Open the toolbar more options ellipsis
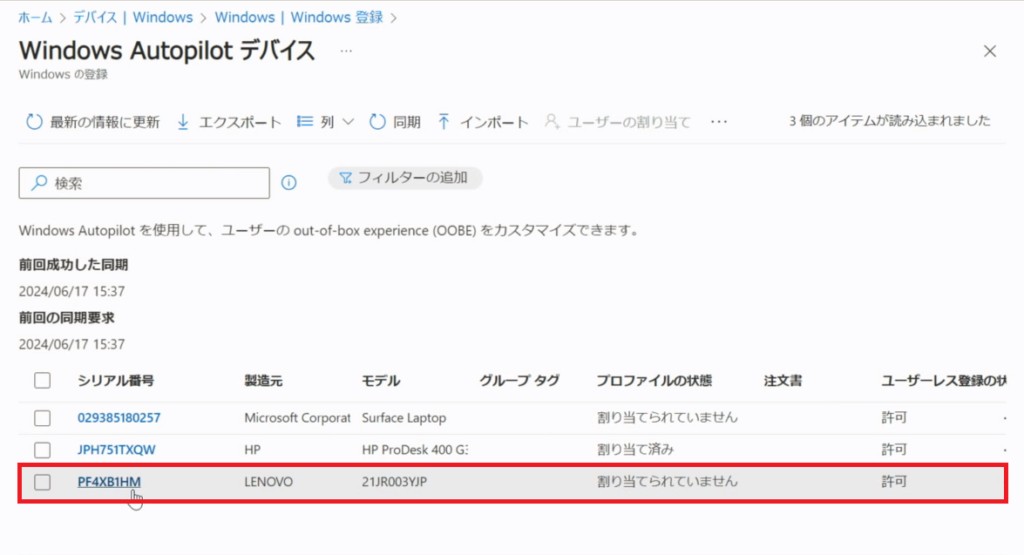1024x555 pixels. (718, 122)
